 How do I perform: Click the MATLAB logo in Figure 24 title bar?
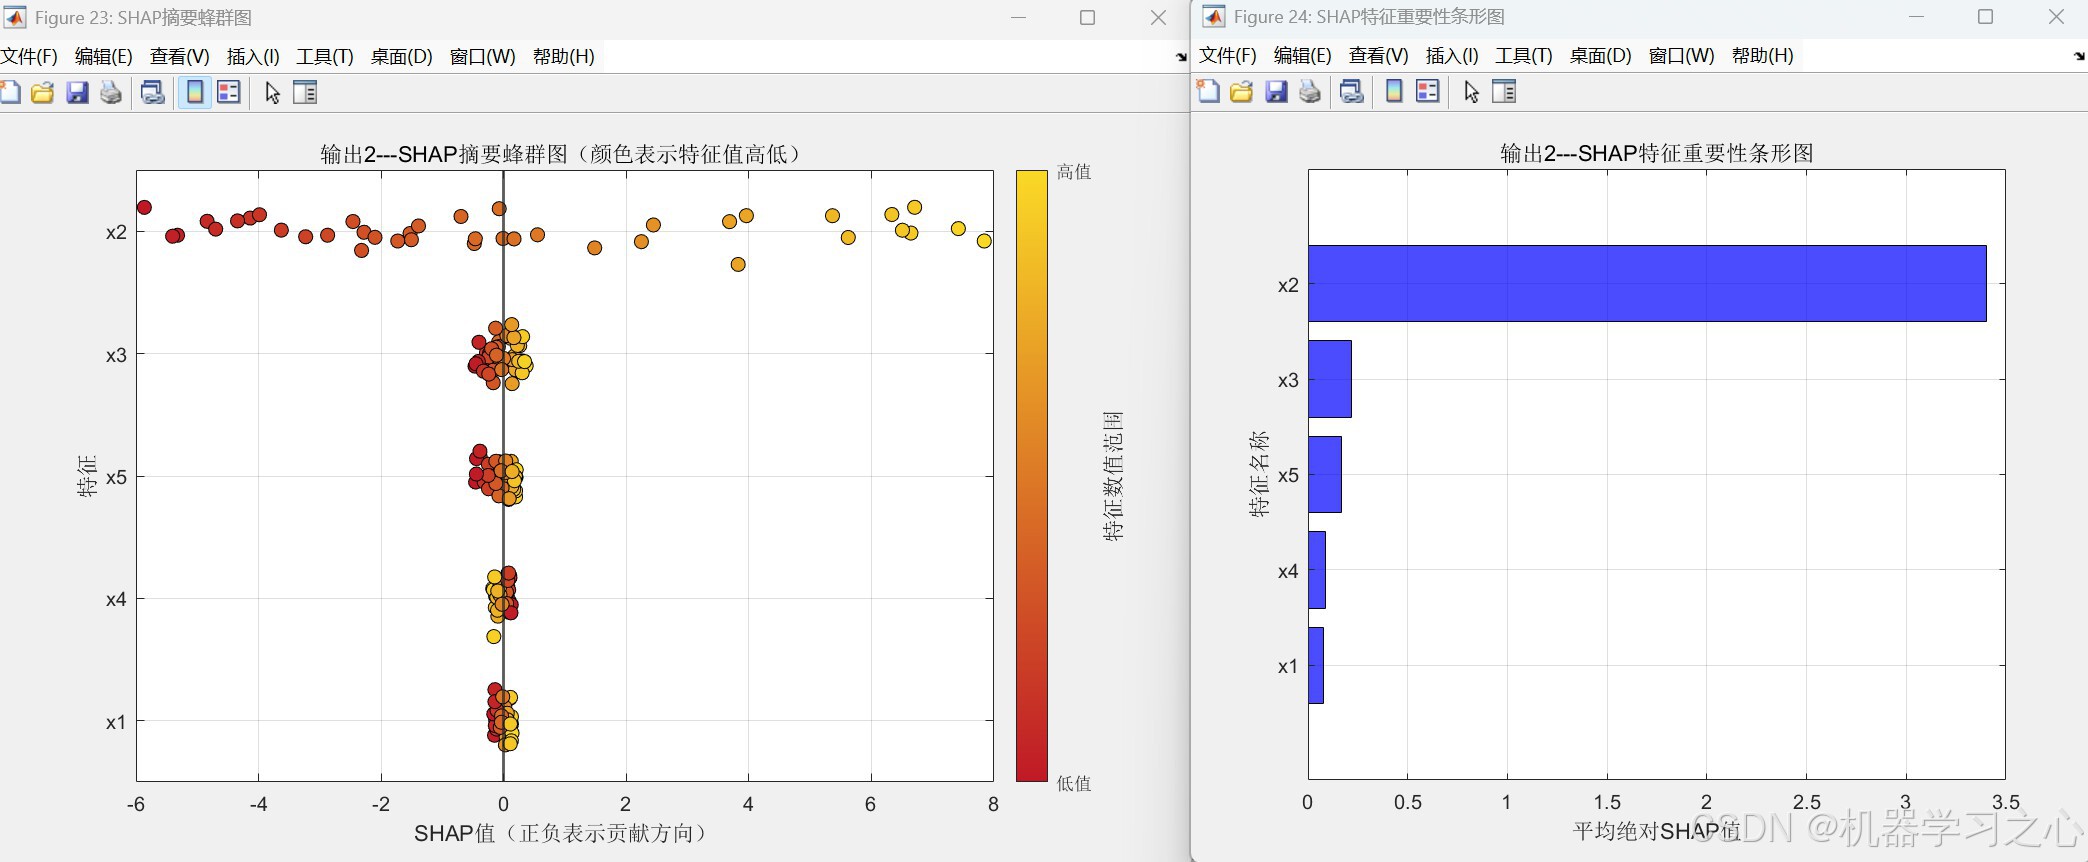click(x=1214, y=17)
